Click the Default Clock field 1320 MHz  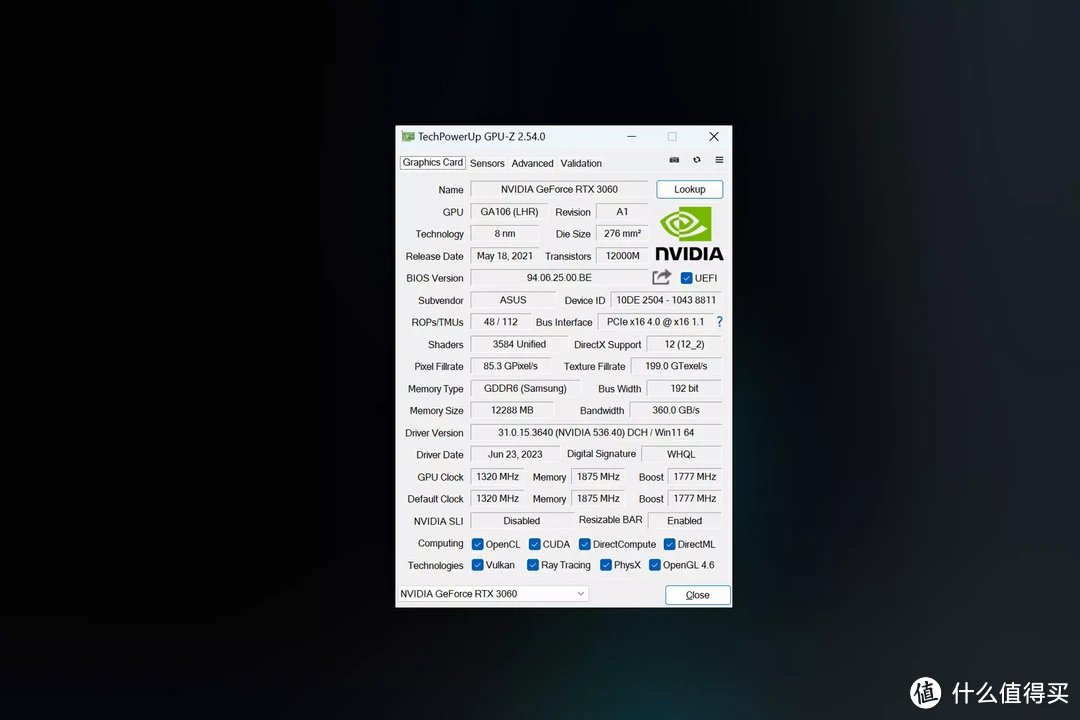point(497,498)
